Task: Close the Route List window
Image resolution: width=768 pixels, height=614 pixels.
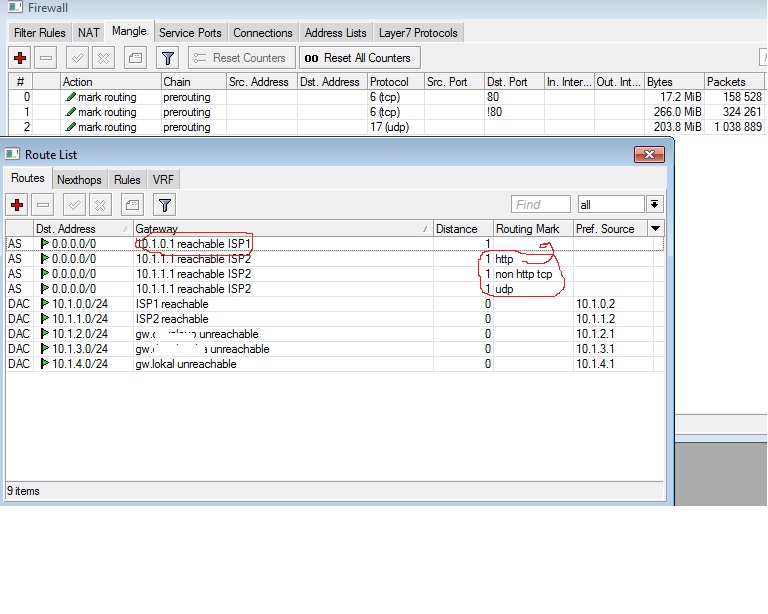Action: pyautogui.click(x=649, y=155)
